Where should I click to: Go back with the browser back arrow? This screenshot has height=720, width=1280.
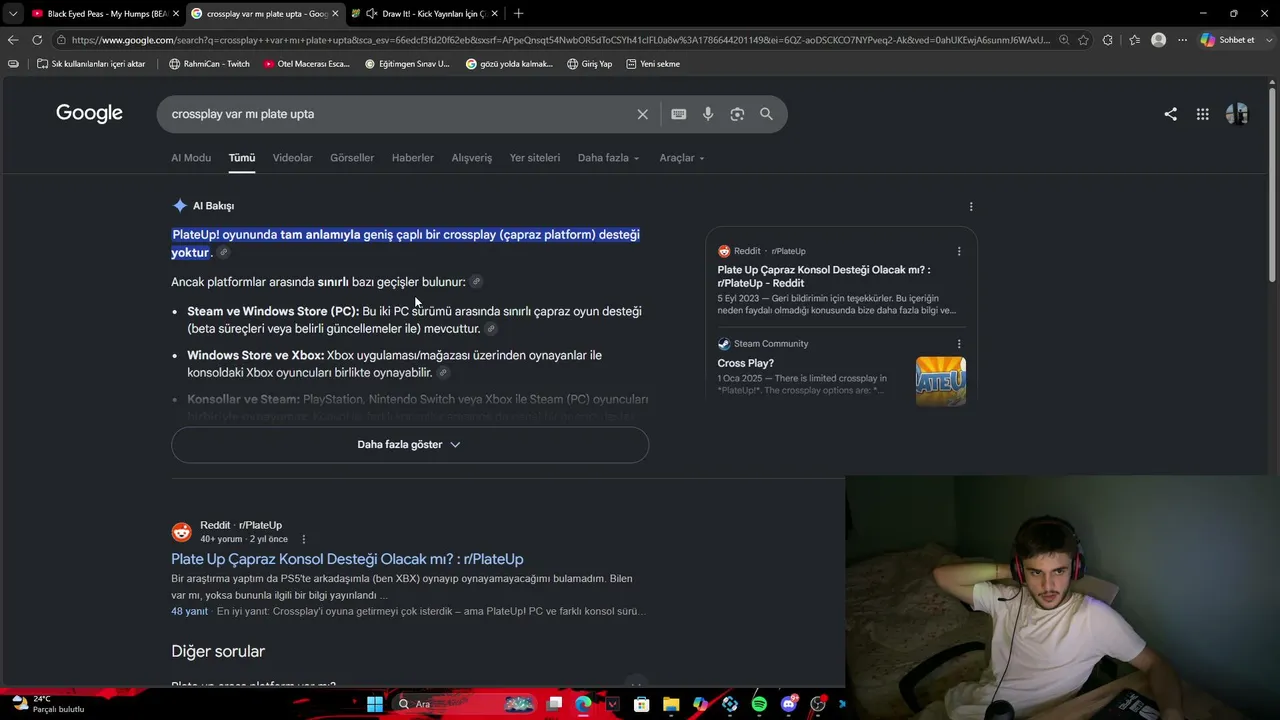12,40
